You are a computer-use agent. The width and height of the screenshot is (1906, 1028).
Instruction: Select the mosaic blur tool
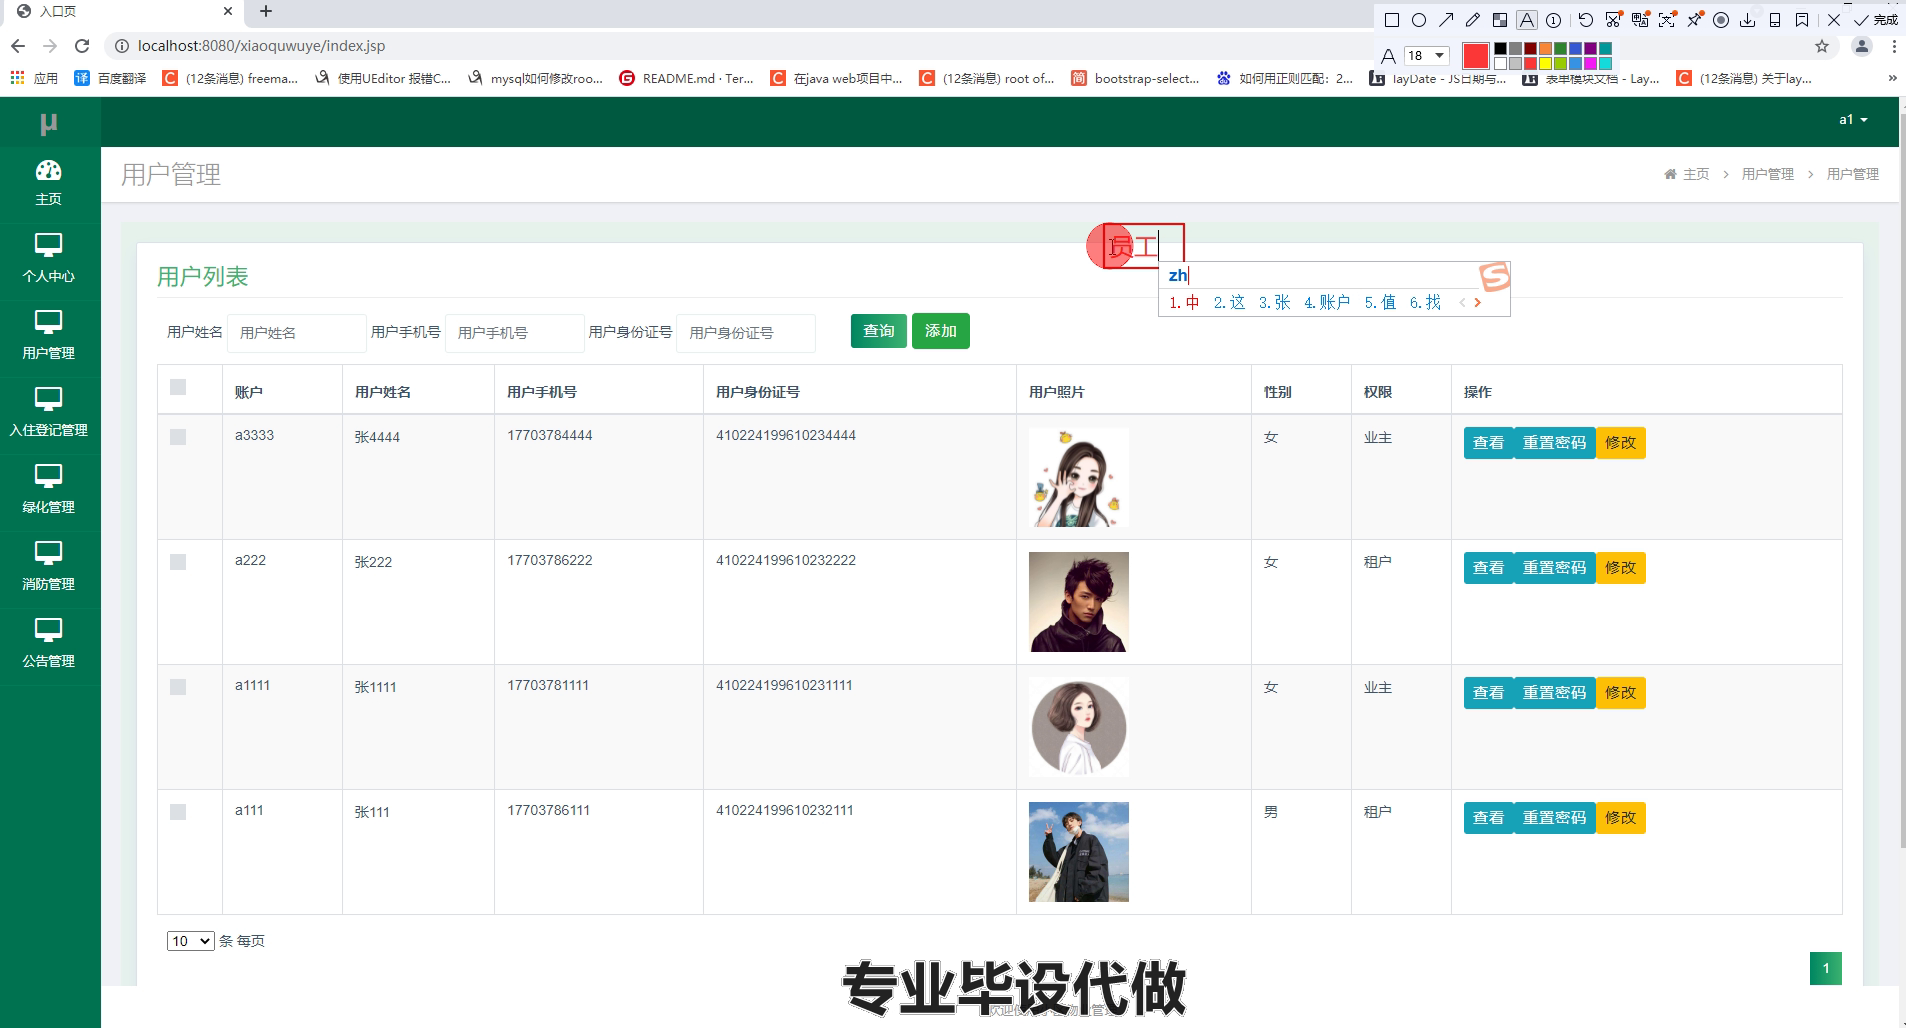[x=1500, y=20]
